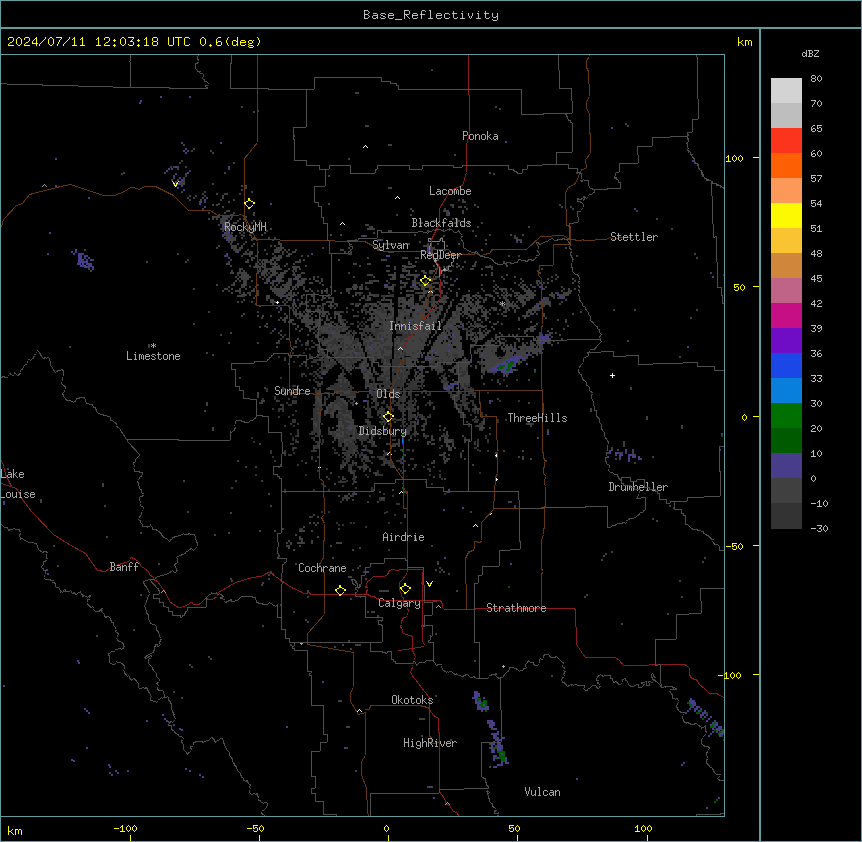
Task: Click the 45 value on the dBZ scale
Action: coord(816,279)
